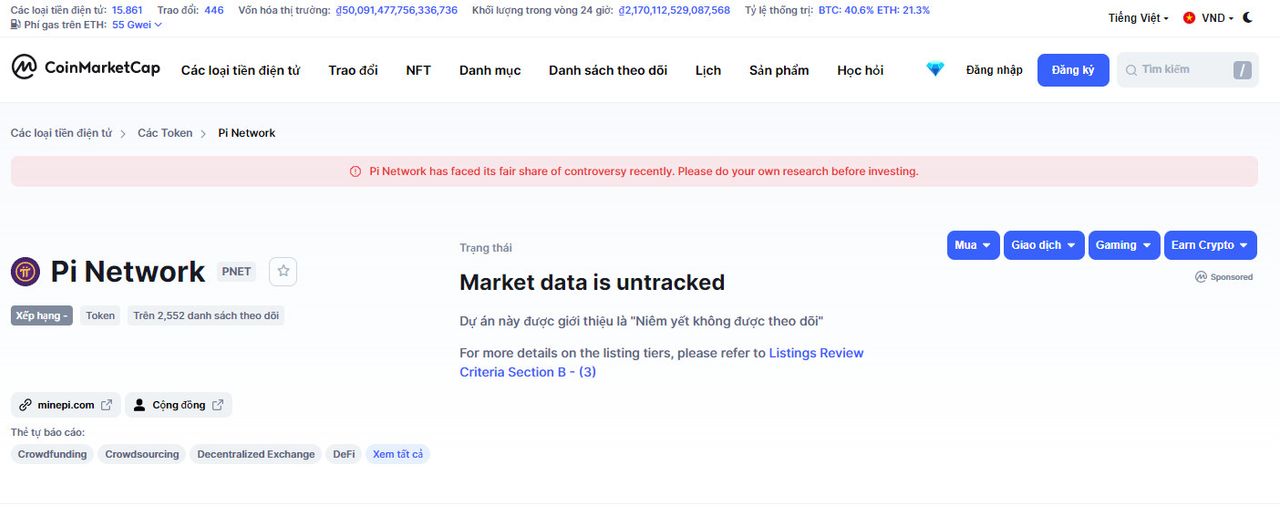This screenshot has height=527, width=1280.
Task: Click the Đăng ký signup button
Action: point(1073,70)
